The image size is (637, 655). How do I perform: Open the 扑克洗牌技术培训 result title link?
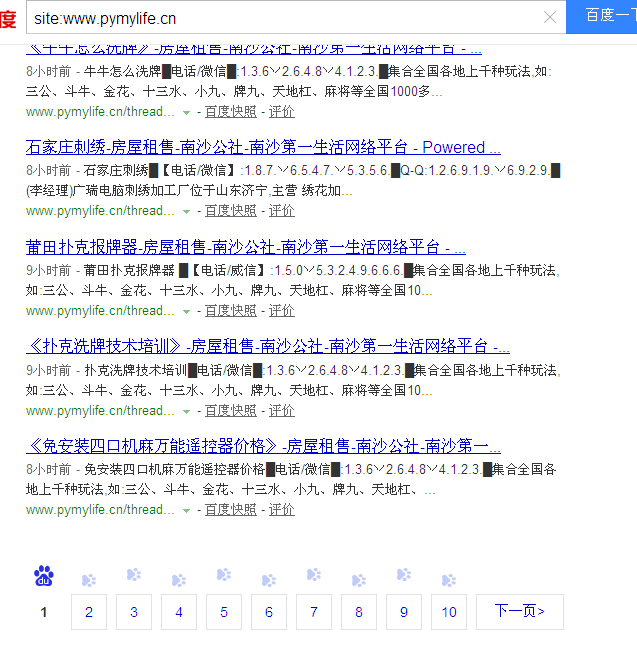(x=268, y=346)
